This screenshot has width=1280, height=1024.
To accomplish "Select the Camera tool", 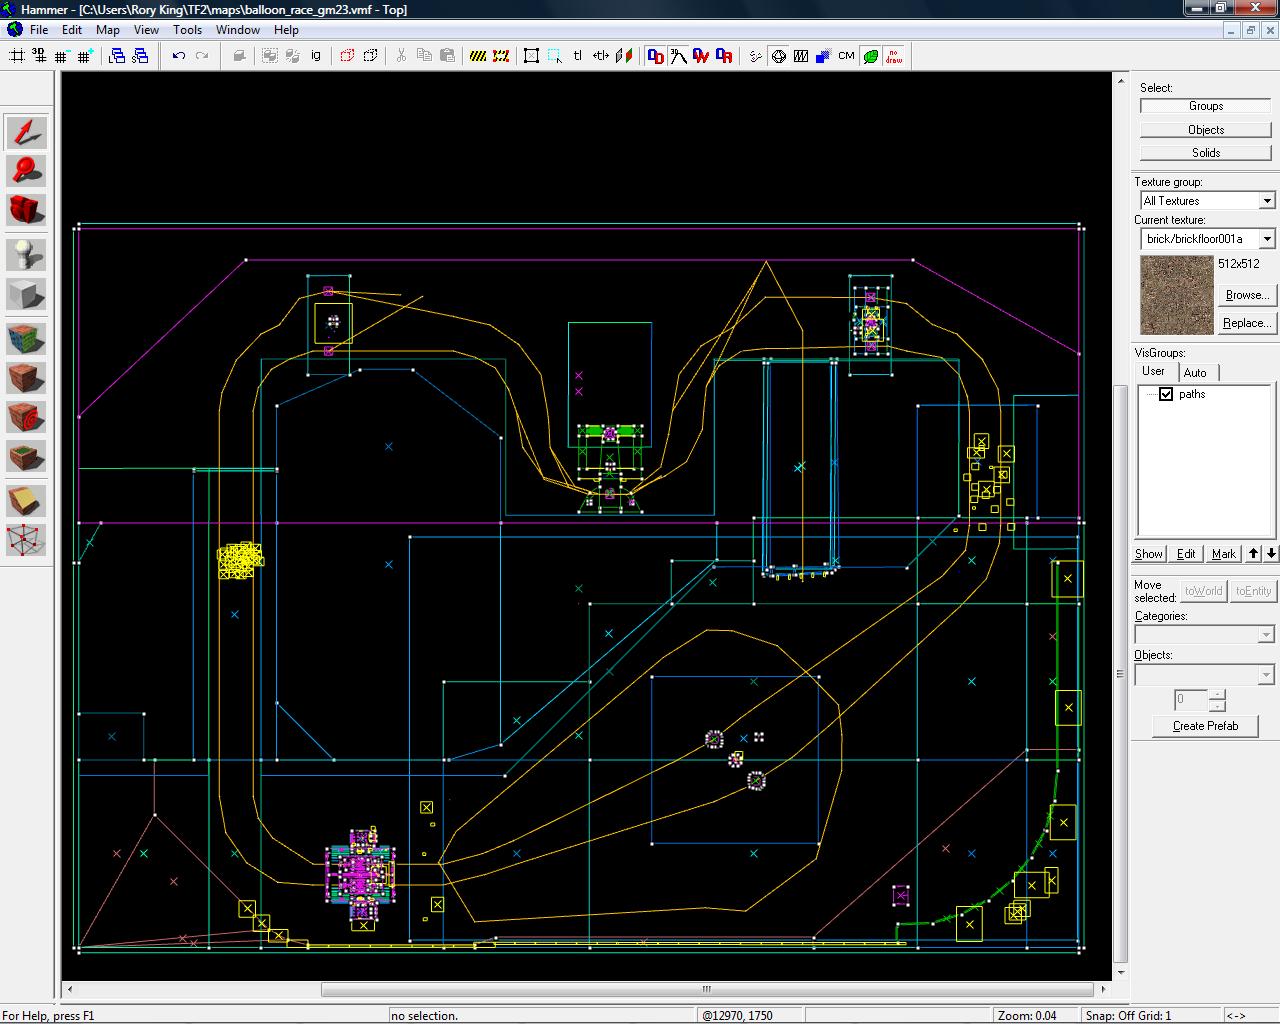I will point(26,208).
